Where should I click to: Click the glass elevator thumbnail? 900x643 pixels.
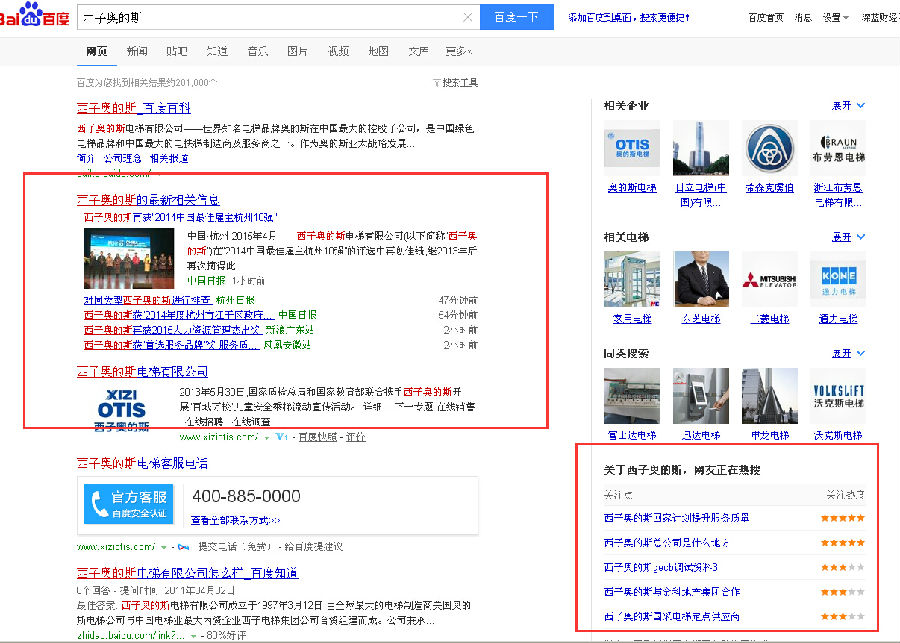[632, 278]
